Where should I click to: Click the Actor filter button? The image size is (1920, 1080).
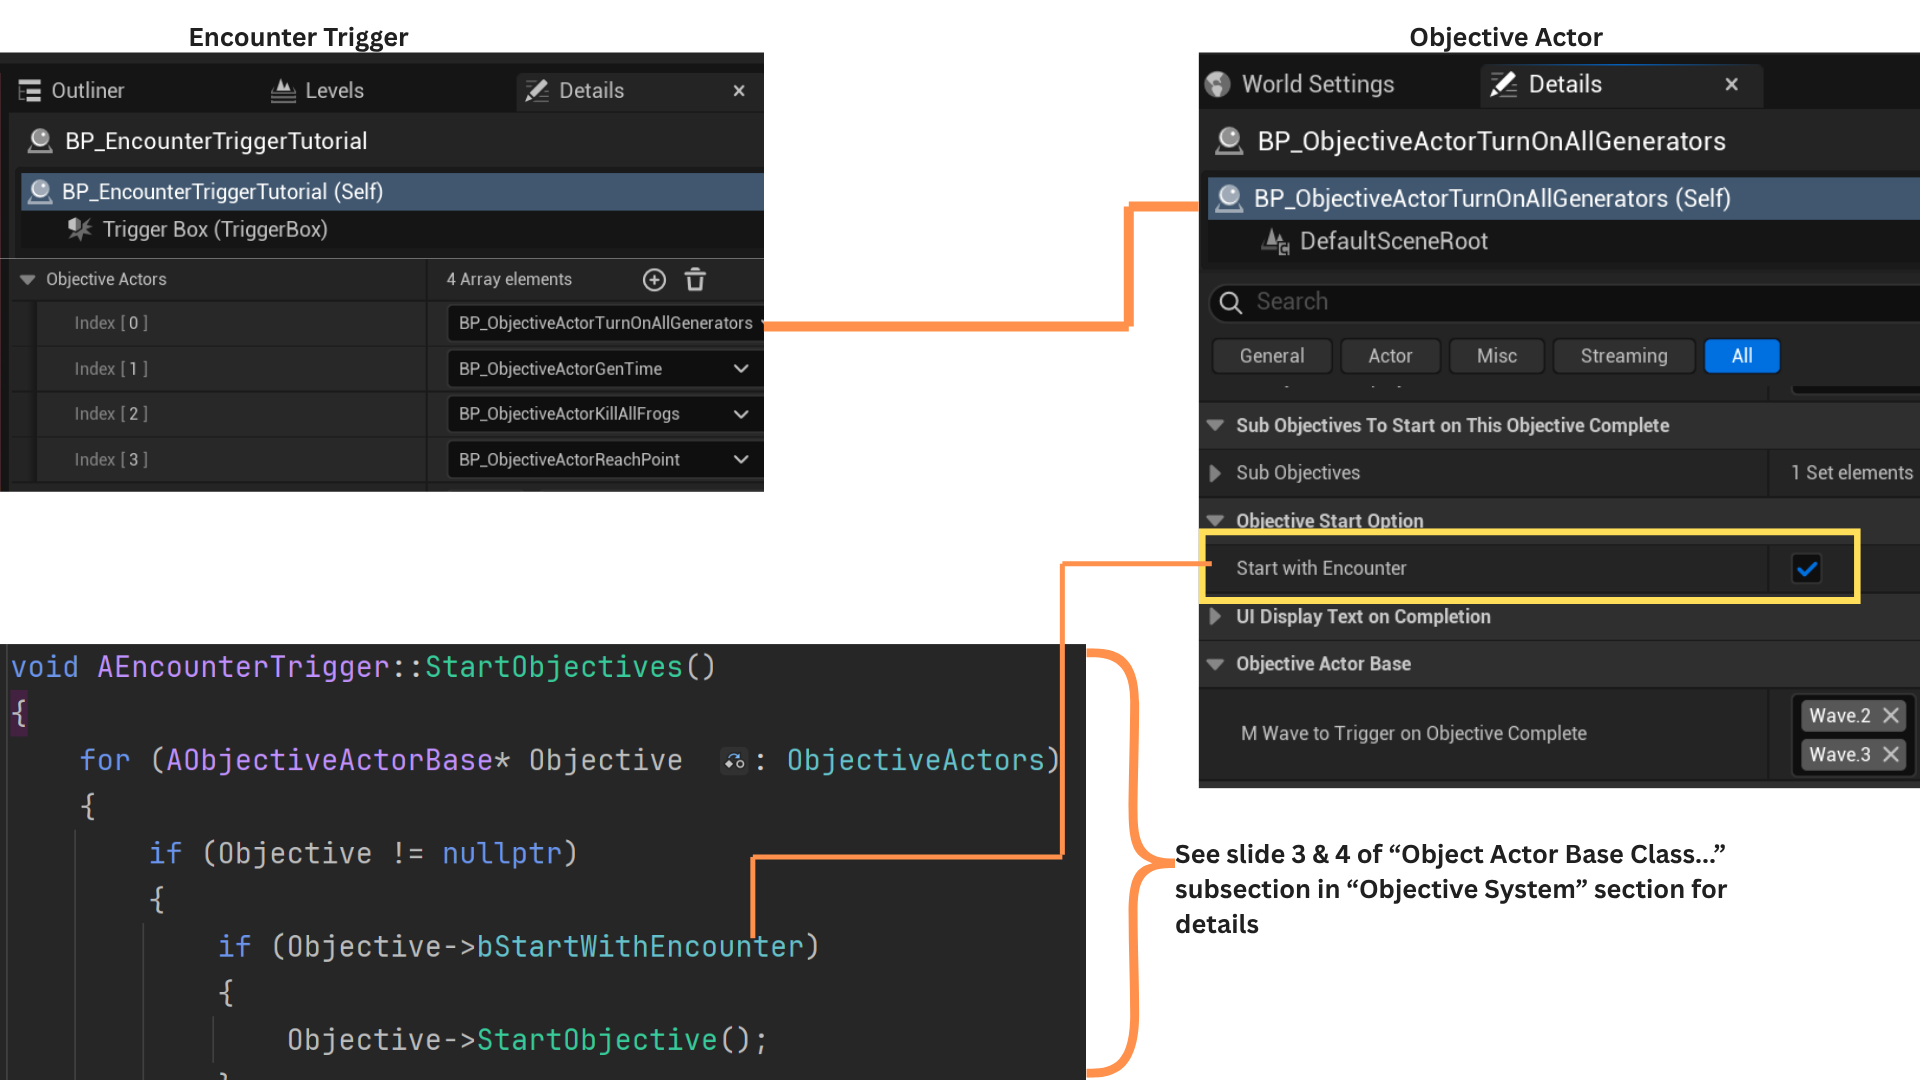tap(1389, 356)
